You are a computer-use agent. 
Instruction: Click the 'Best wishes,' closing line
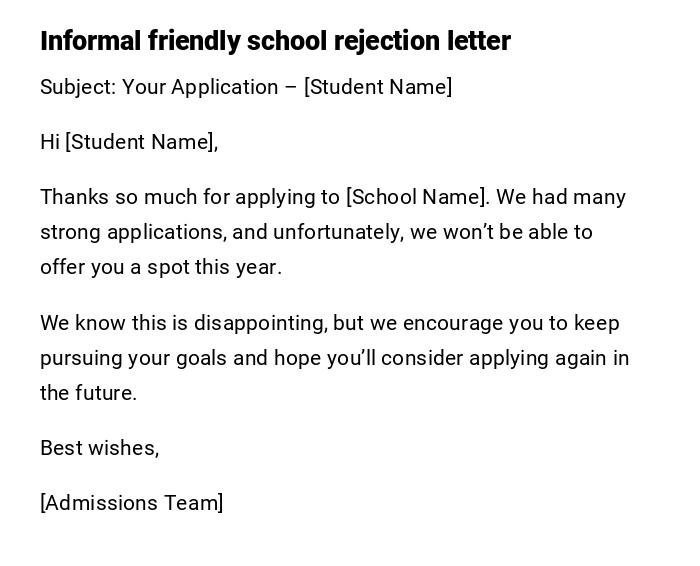click(x=100, y=448)
